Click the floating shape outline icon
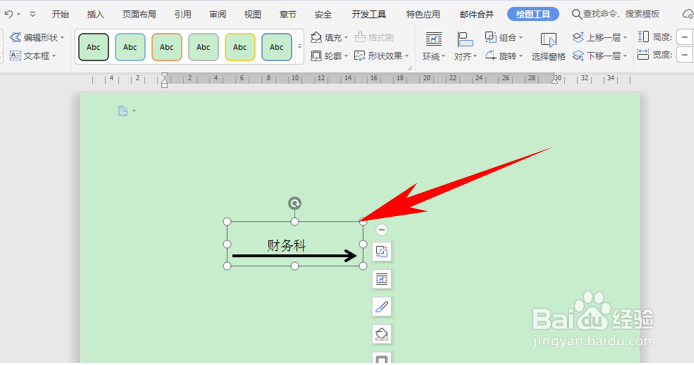 (382, 358)
